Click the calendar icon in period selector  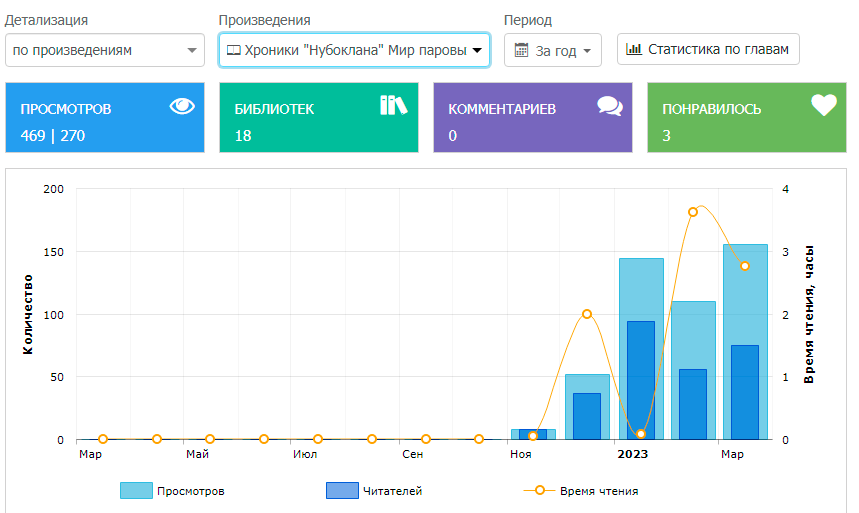pos(521,50)
